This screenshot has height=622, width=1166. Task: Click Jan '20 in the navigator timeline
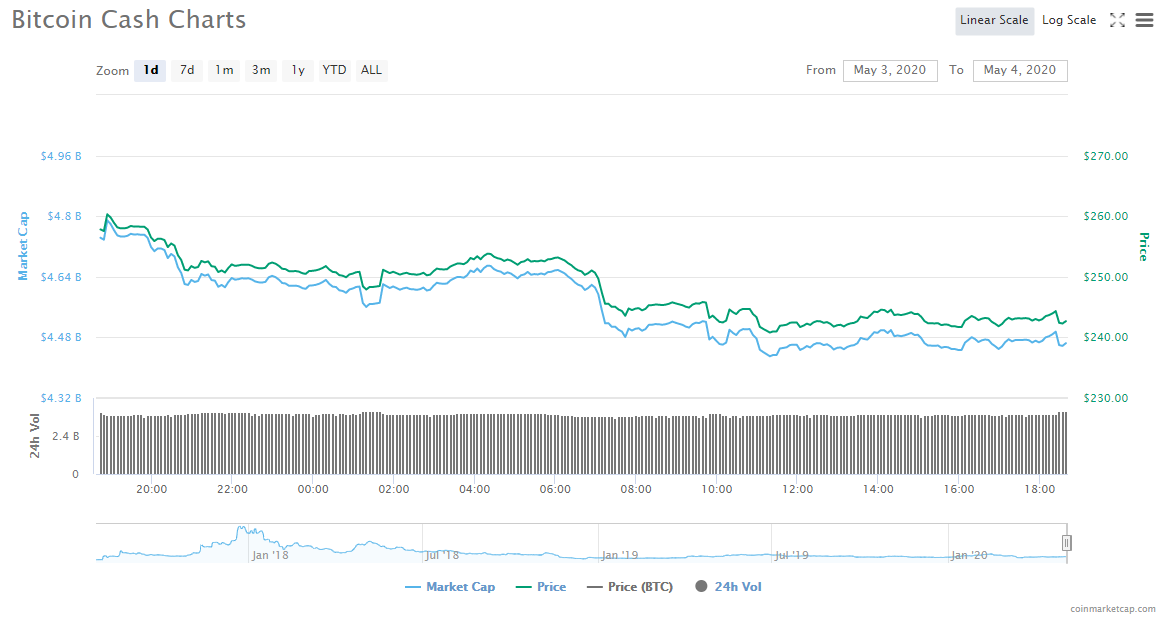coord(970,555)
